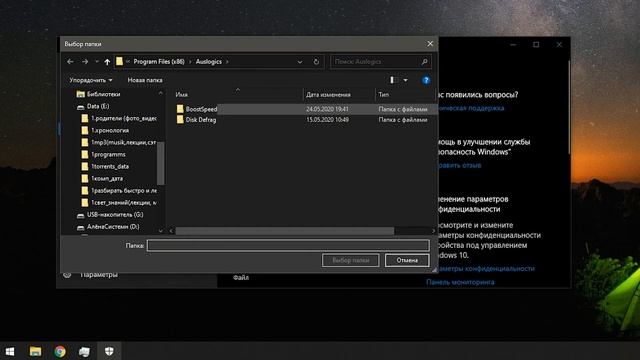Open help with the blue question icon
Viewport: 640px width, 360px height.
[x=426, y=80]
